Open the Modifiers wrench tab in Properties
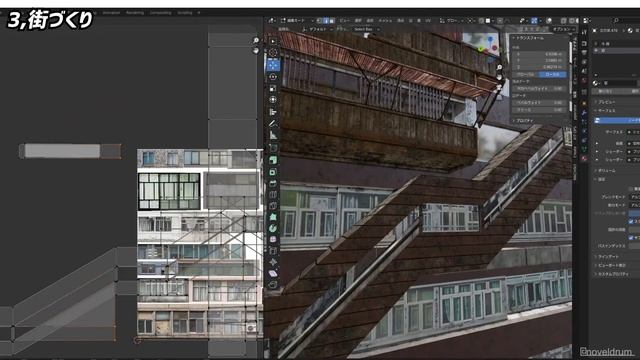This screenshot has width=640, height=360. coord(584,113)
